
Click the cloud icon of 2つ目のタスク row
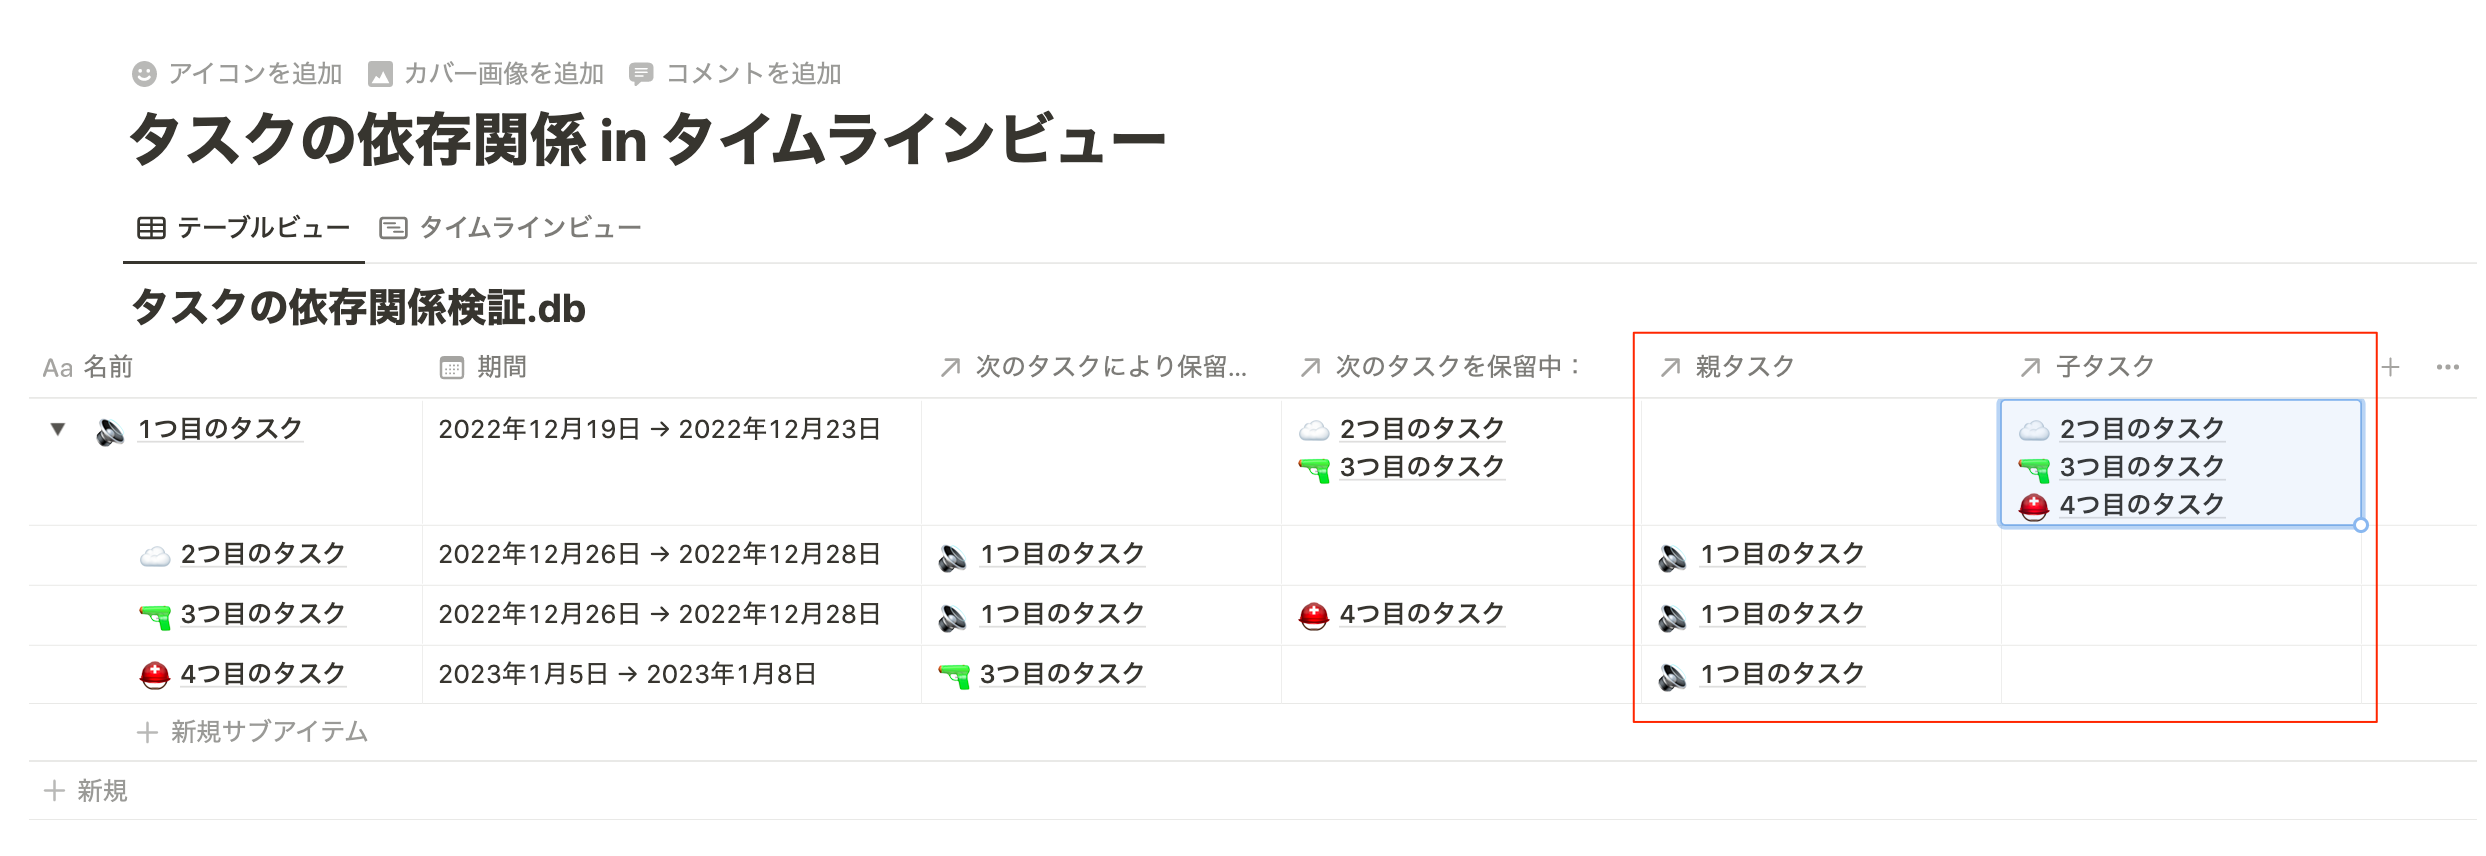coord(154,555)
